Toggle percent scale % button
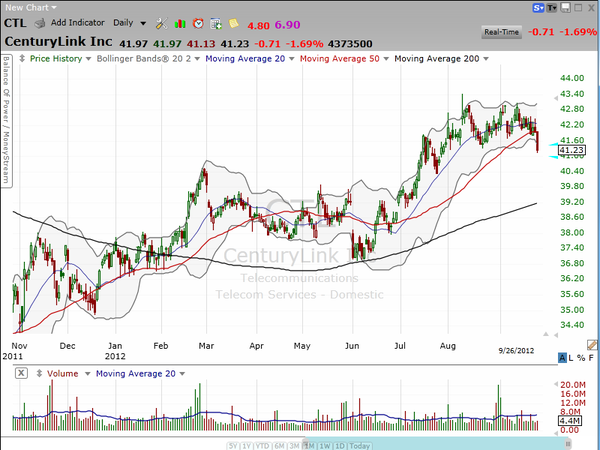This screenshot has width=600, height=450. point(581,358)
